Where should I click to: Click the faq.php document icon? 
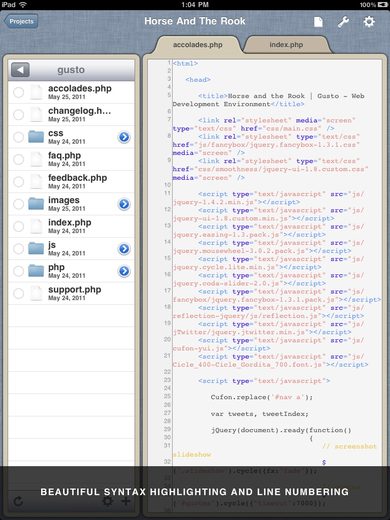36,159
